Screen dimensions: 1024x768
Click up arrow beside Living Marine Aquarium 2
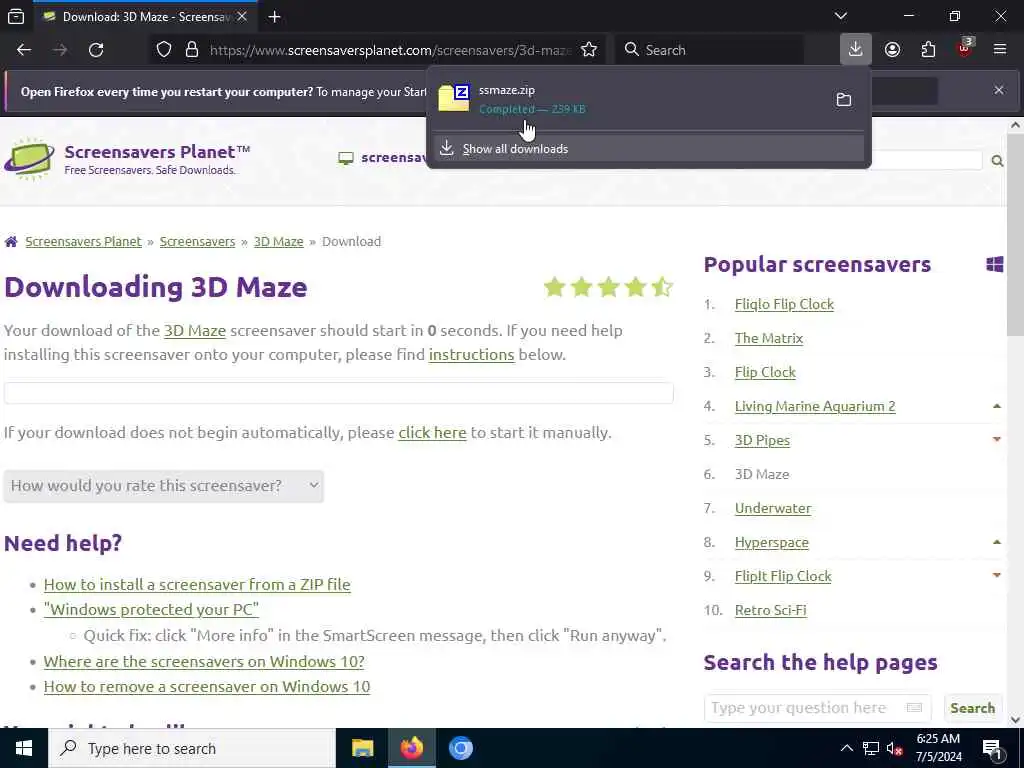[997, 406]
